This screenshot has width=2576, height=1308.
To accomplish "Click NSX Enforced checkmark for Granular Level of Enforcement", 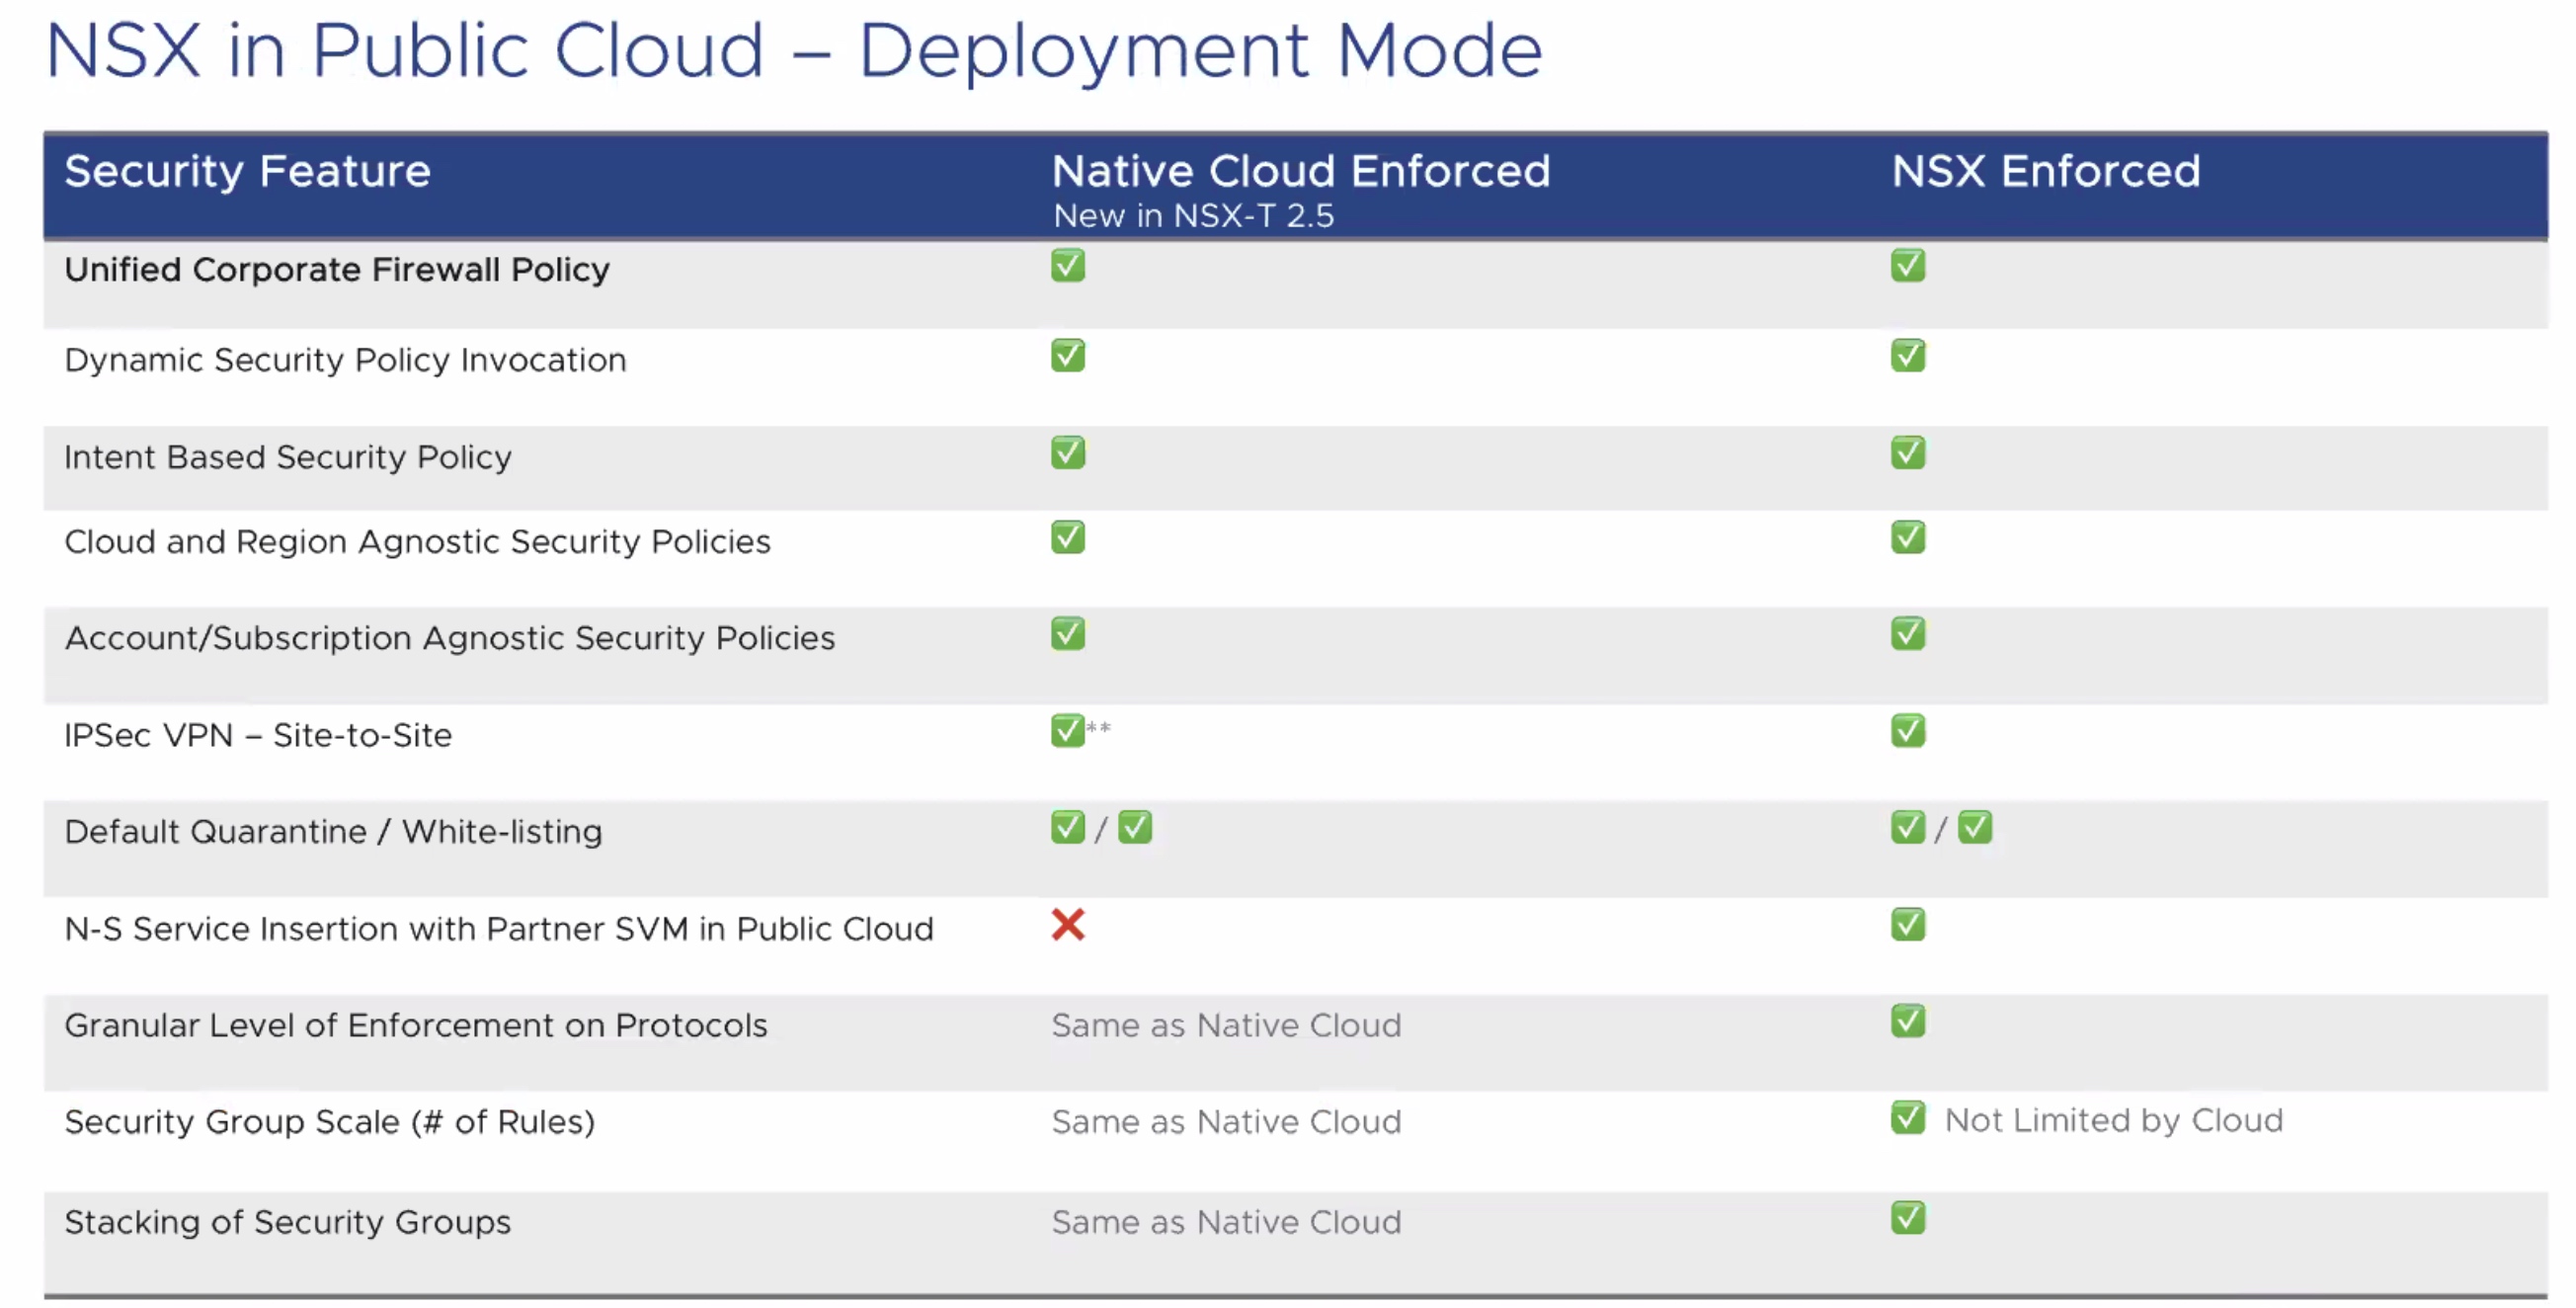I will (1907, 1021).
